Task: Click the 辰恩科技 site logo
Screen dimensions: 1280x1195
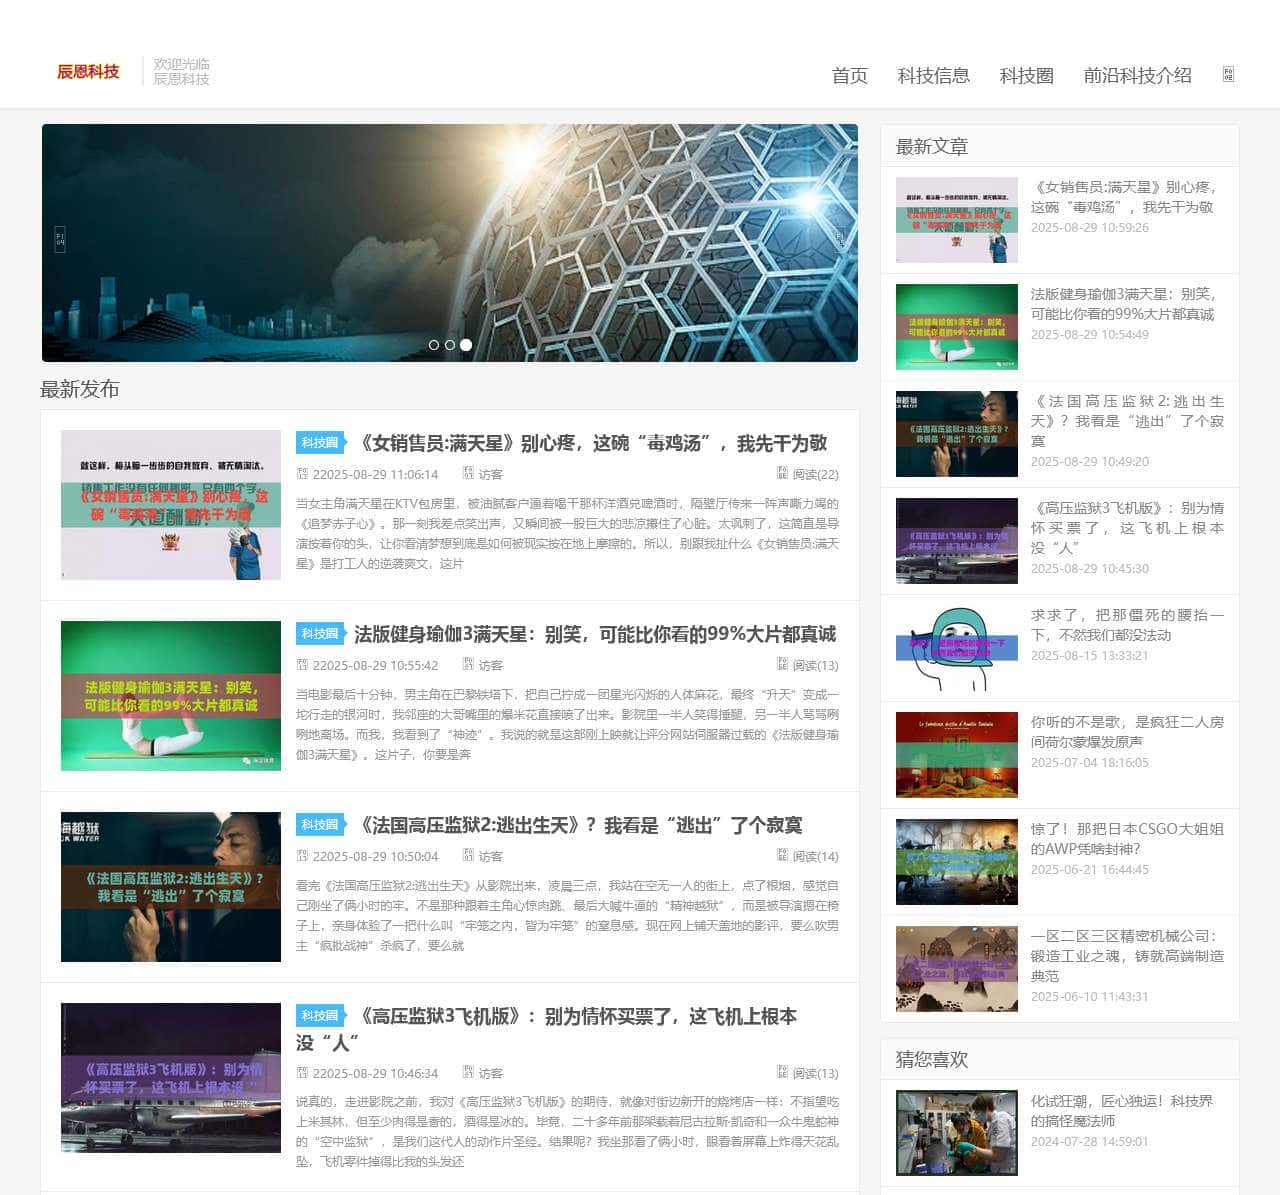Action: click(x=88, y=72)
